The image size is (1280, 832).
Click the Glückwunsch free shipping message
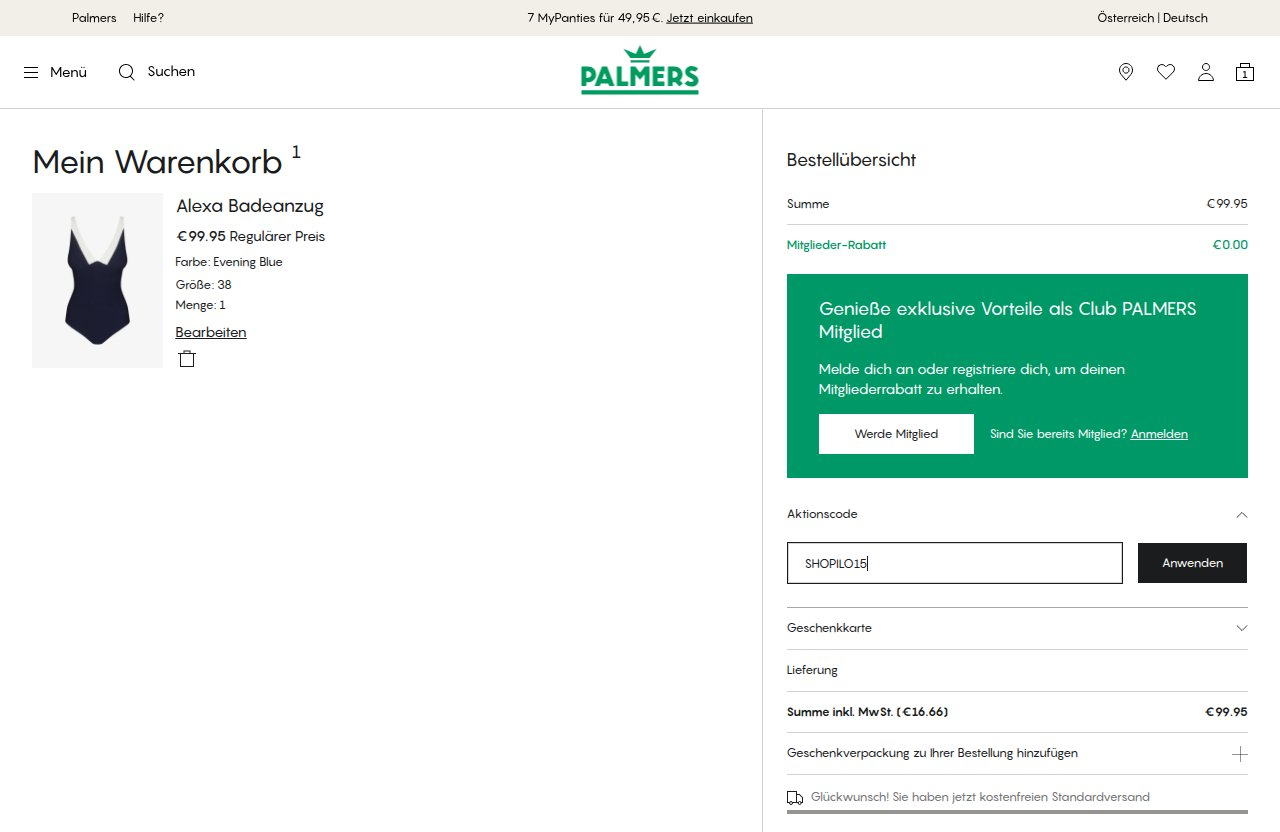[x=980, y=797]
